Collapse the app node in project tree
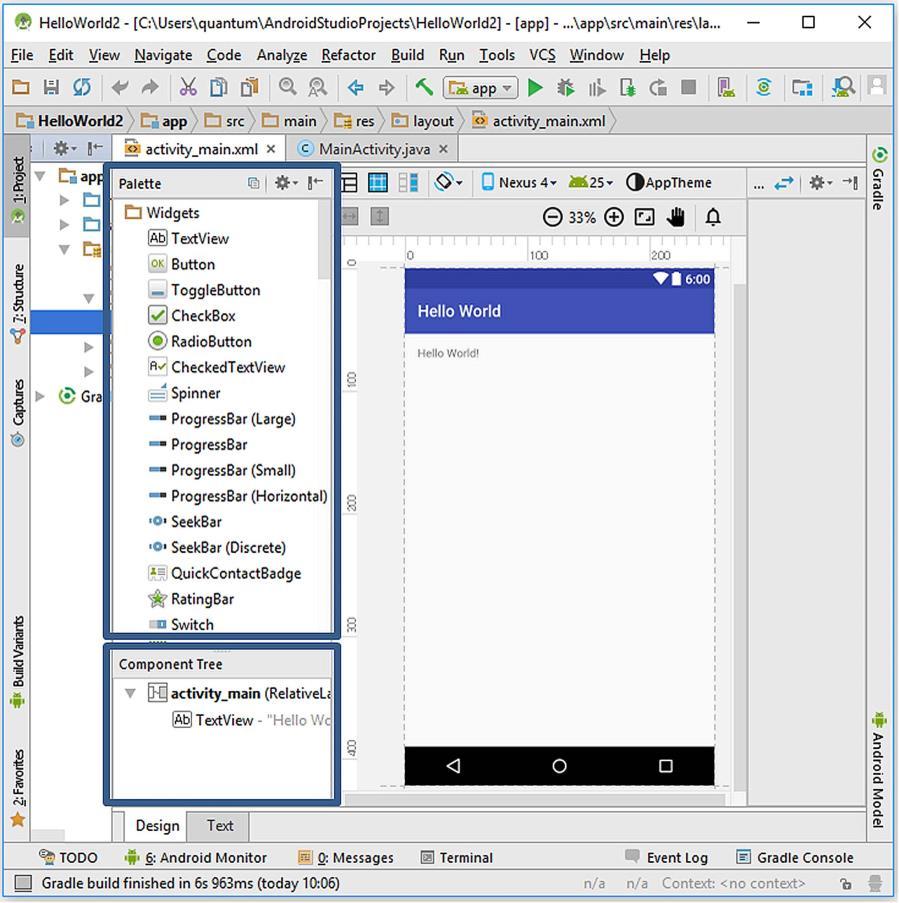The image size is (899, 903). (40, 176)
